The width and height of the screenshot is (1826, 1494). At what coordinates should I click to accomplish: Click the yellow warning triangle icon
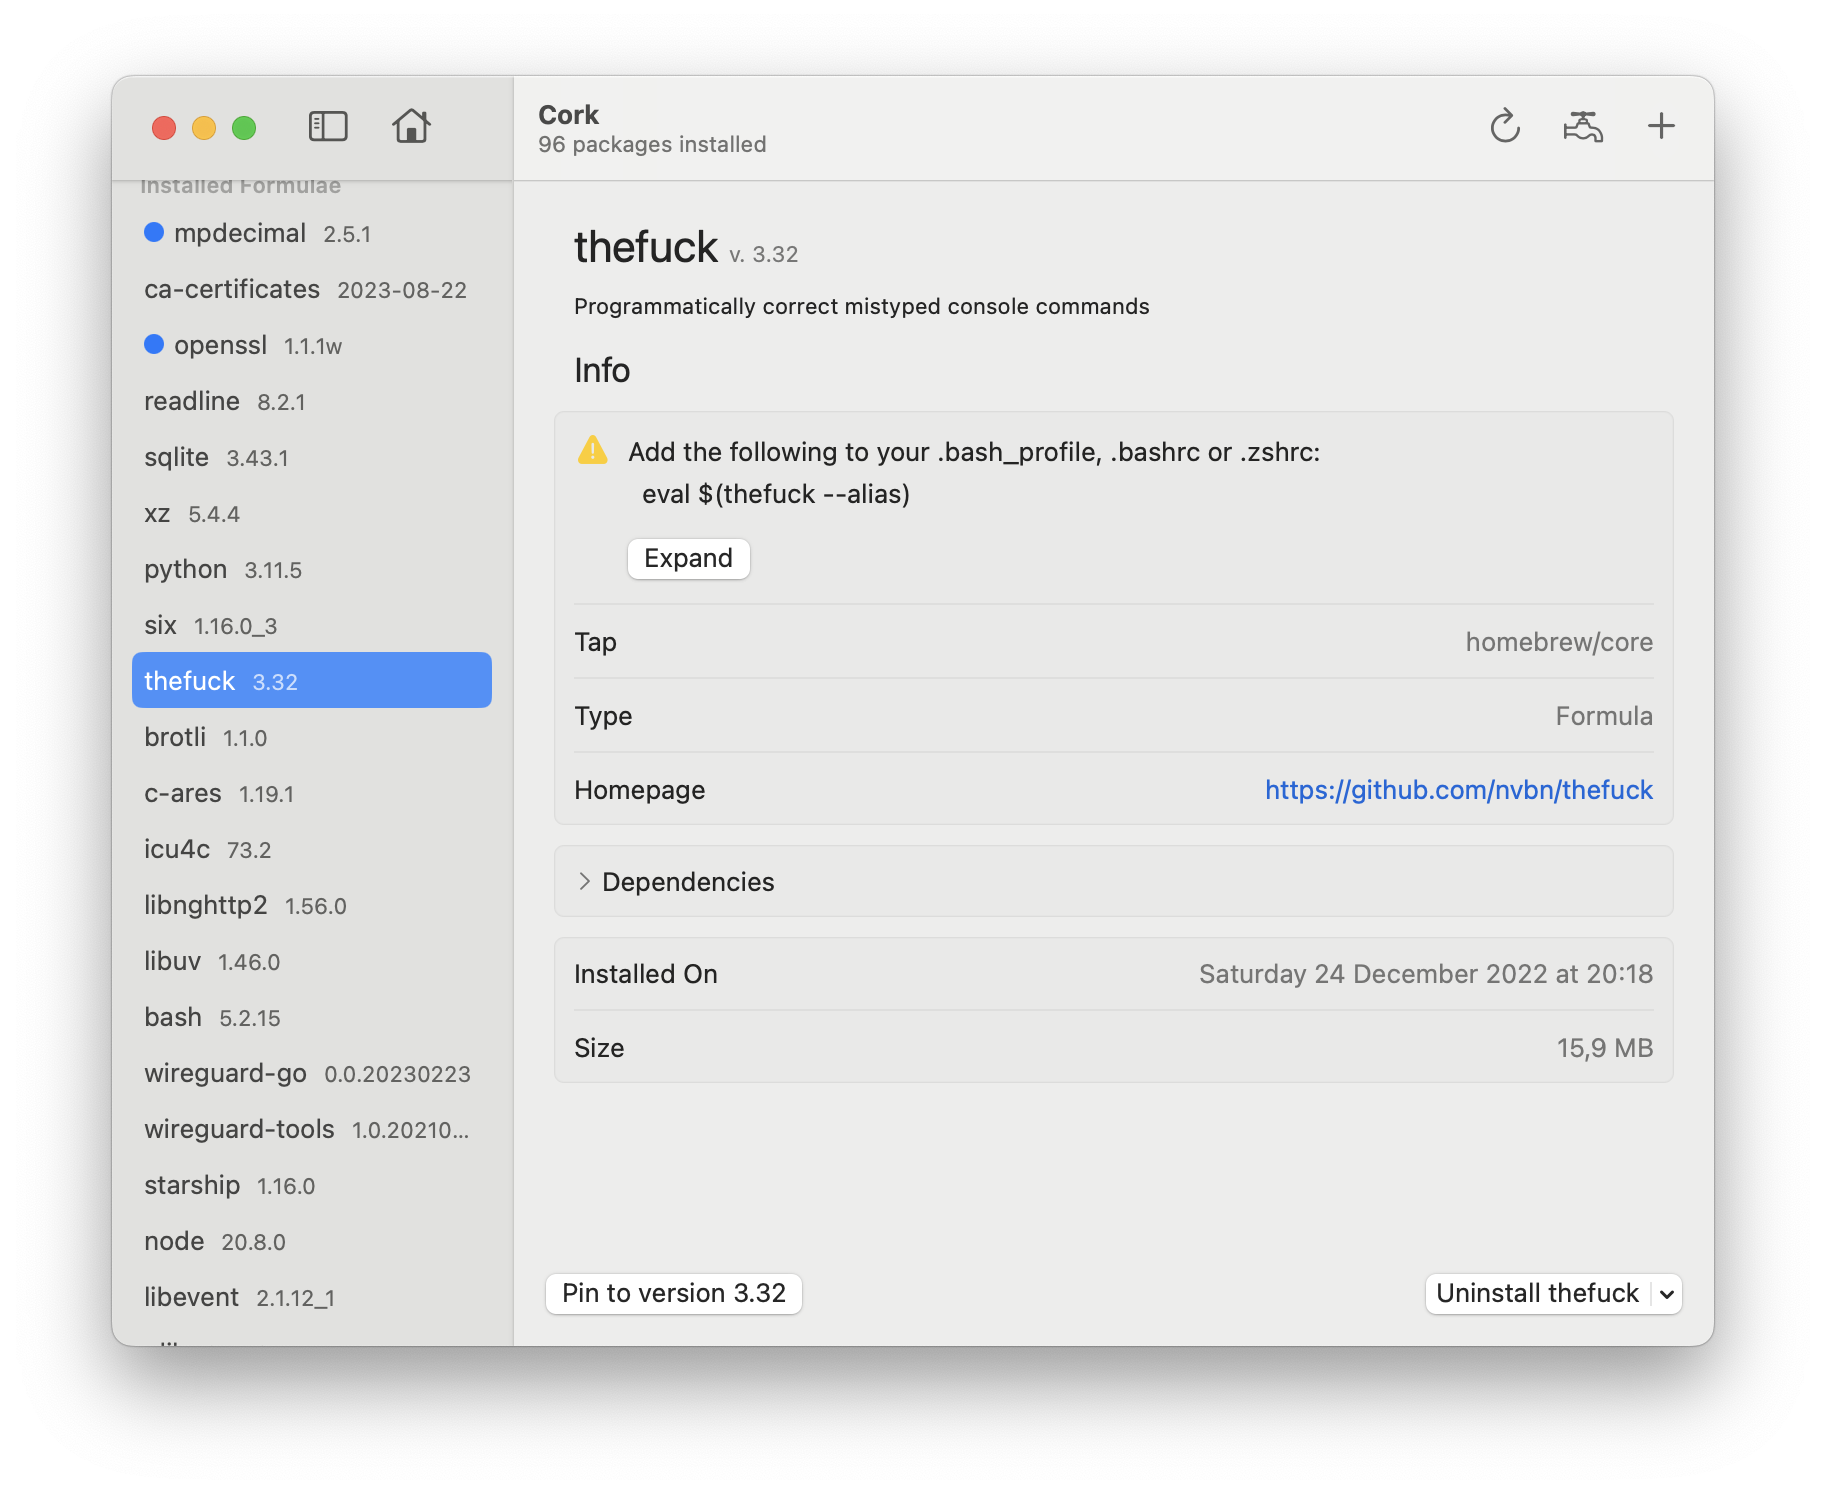coord(593,450)
